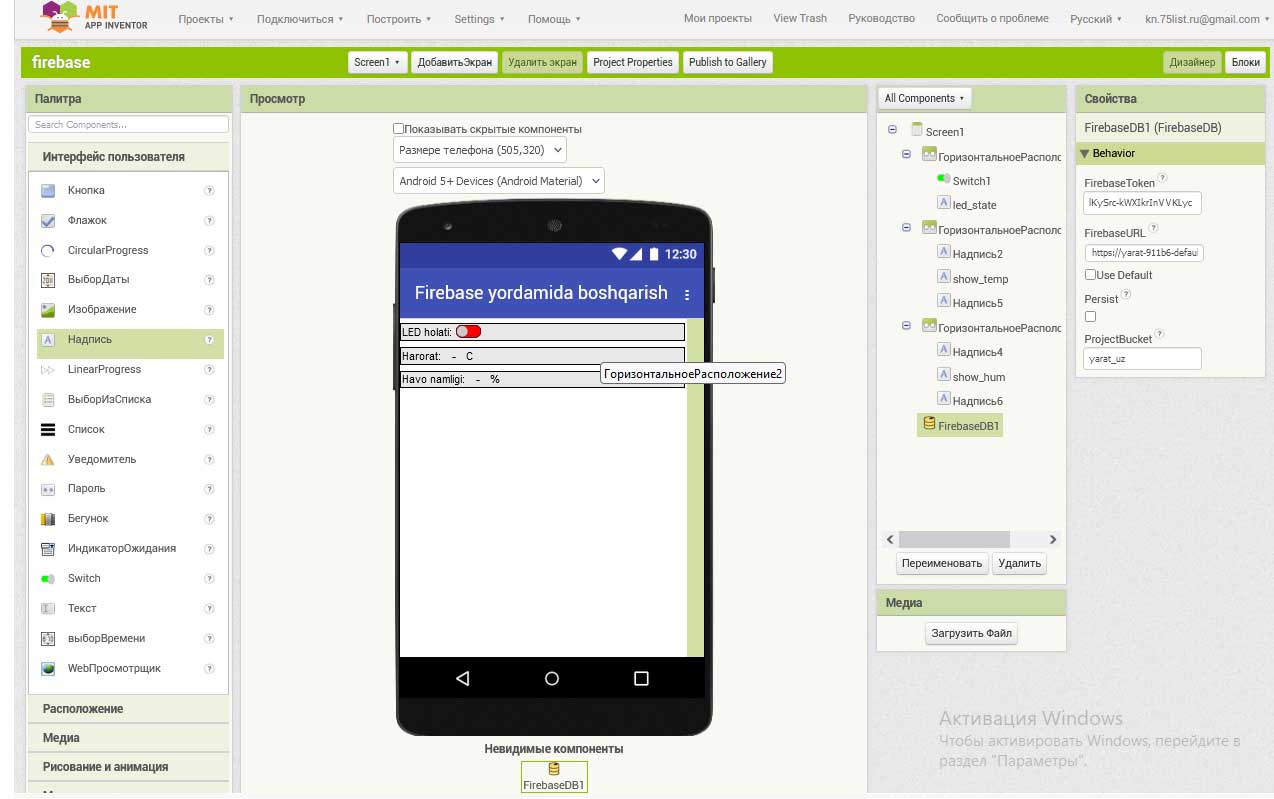Open the Проекты menu

pos(205,19)
